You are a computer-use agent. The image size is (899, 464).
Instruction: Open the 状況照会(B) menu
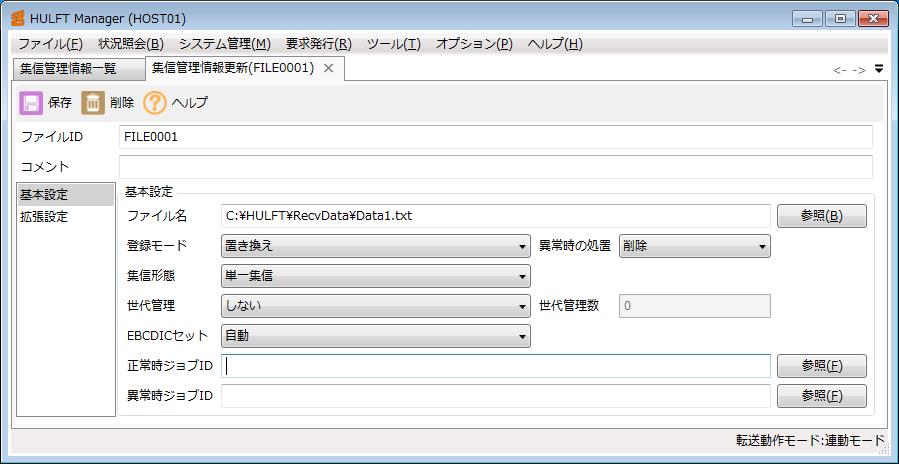coord(131,44)
